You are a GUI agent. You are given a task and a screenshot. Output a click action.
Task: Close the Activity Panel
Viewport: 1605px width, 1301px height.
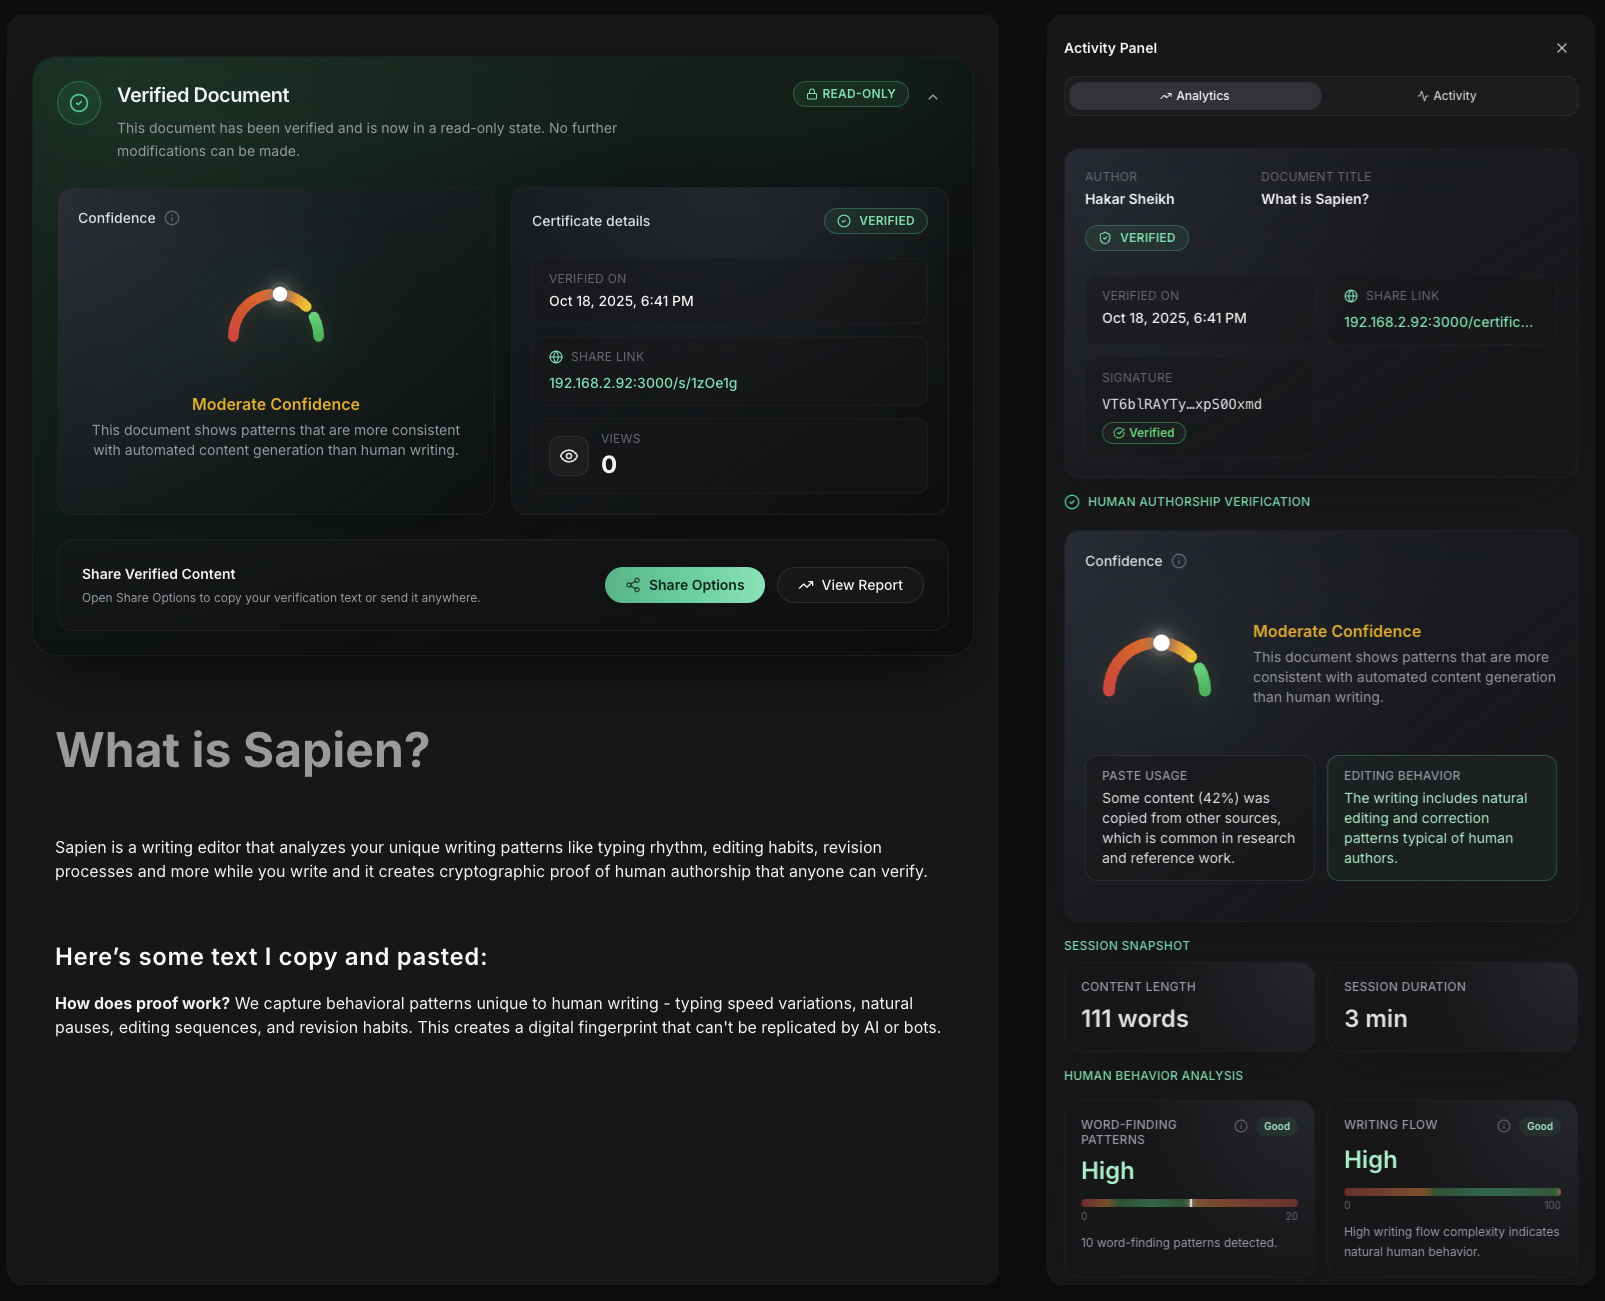tap(1562, 48)
